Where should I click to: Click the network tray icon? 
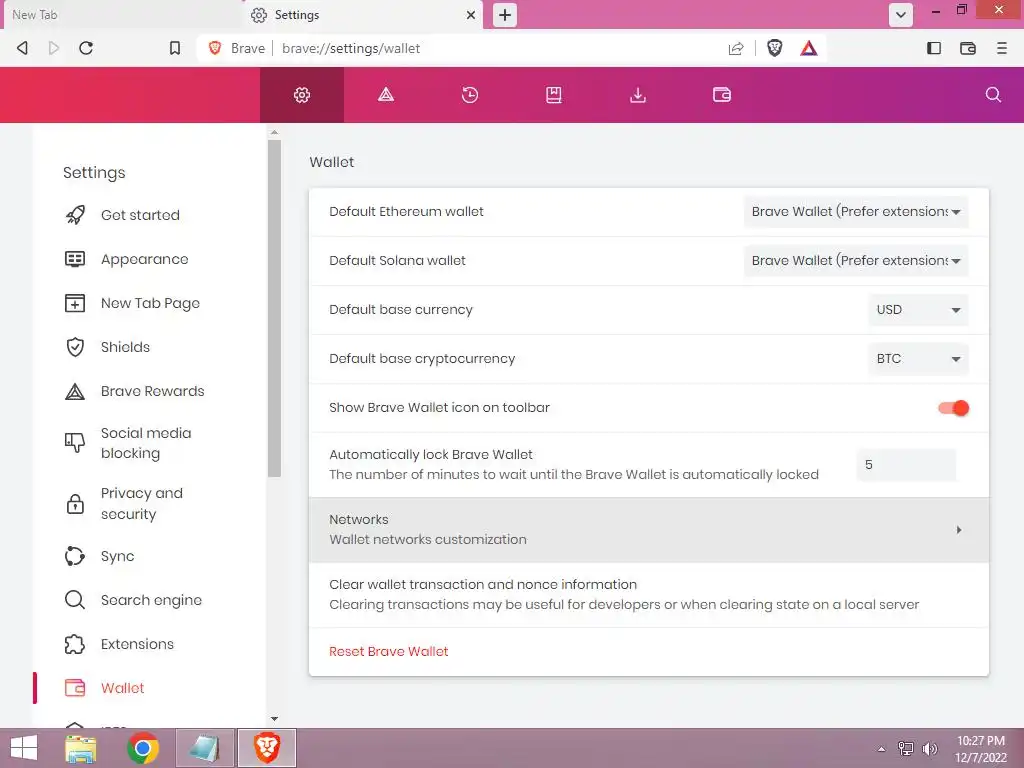pyautogui.click(x=906, y=749)
